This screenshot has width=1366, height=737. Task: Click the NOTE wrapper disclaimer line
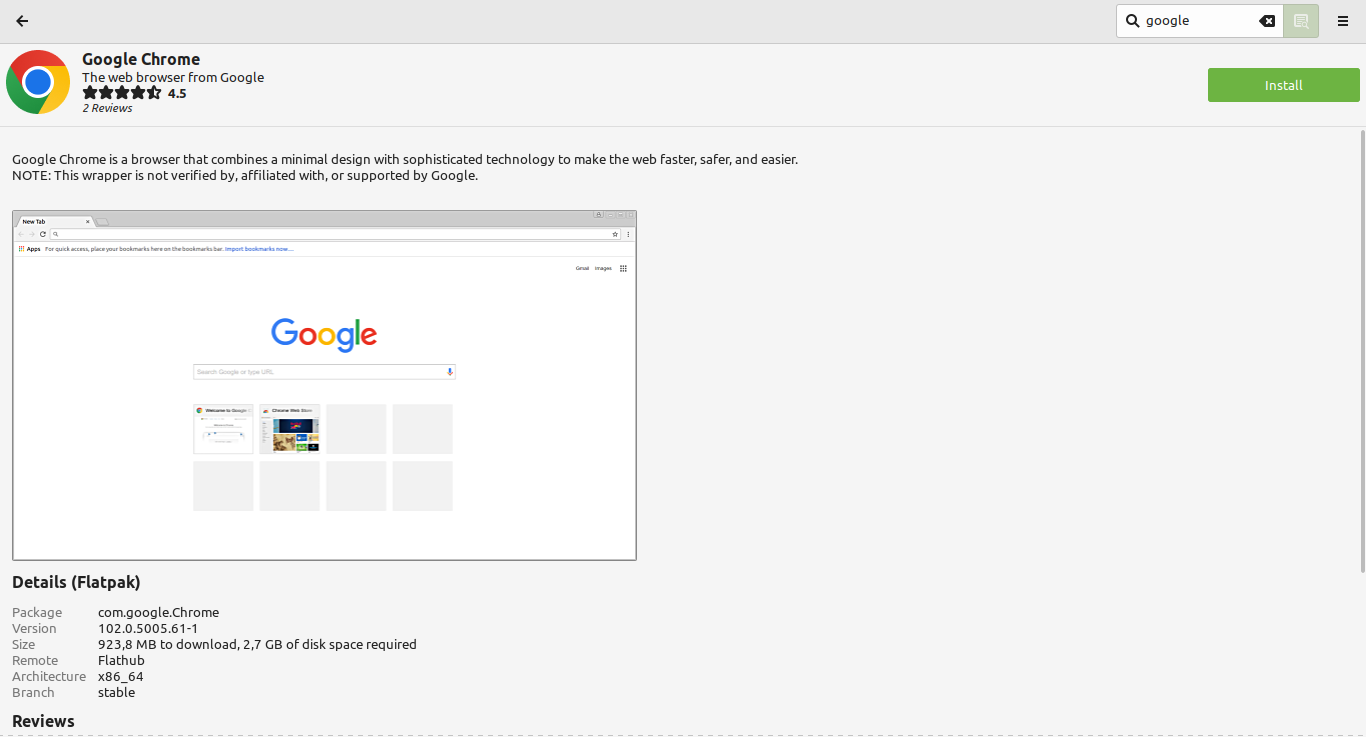click(x=245, y=175)
